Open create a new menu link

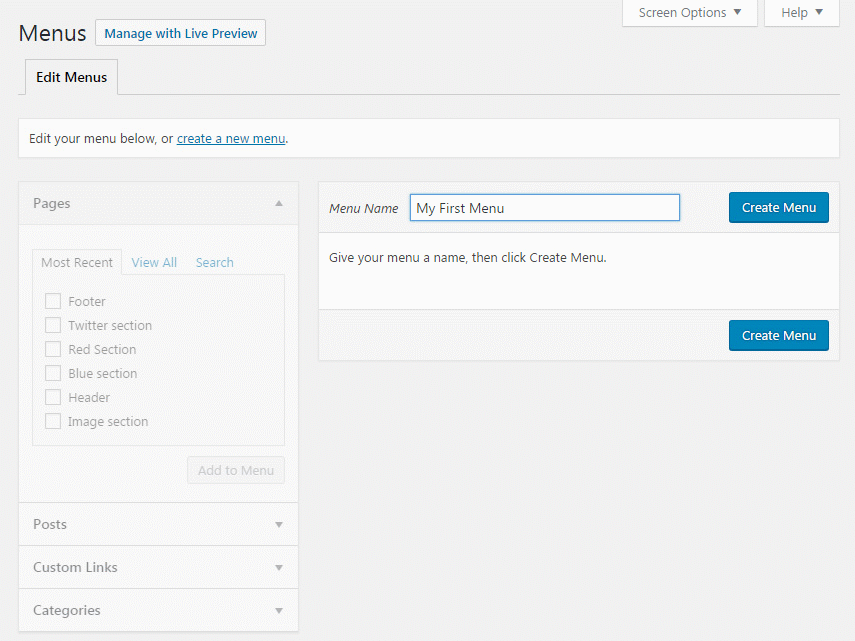[x=231, y=138]
